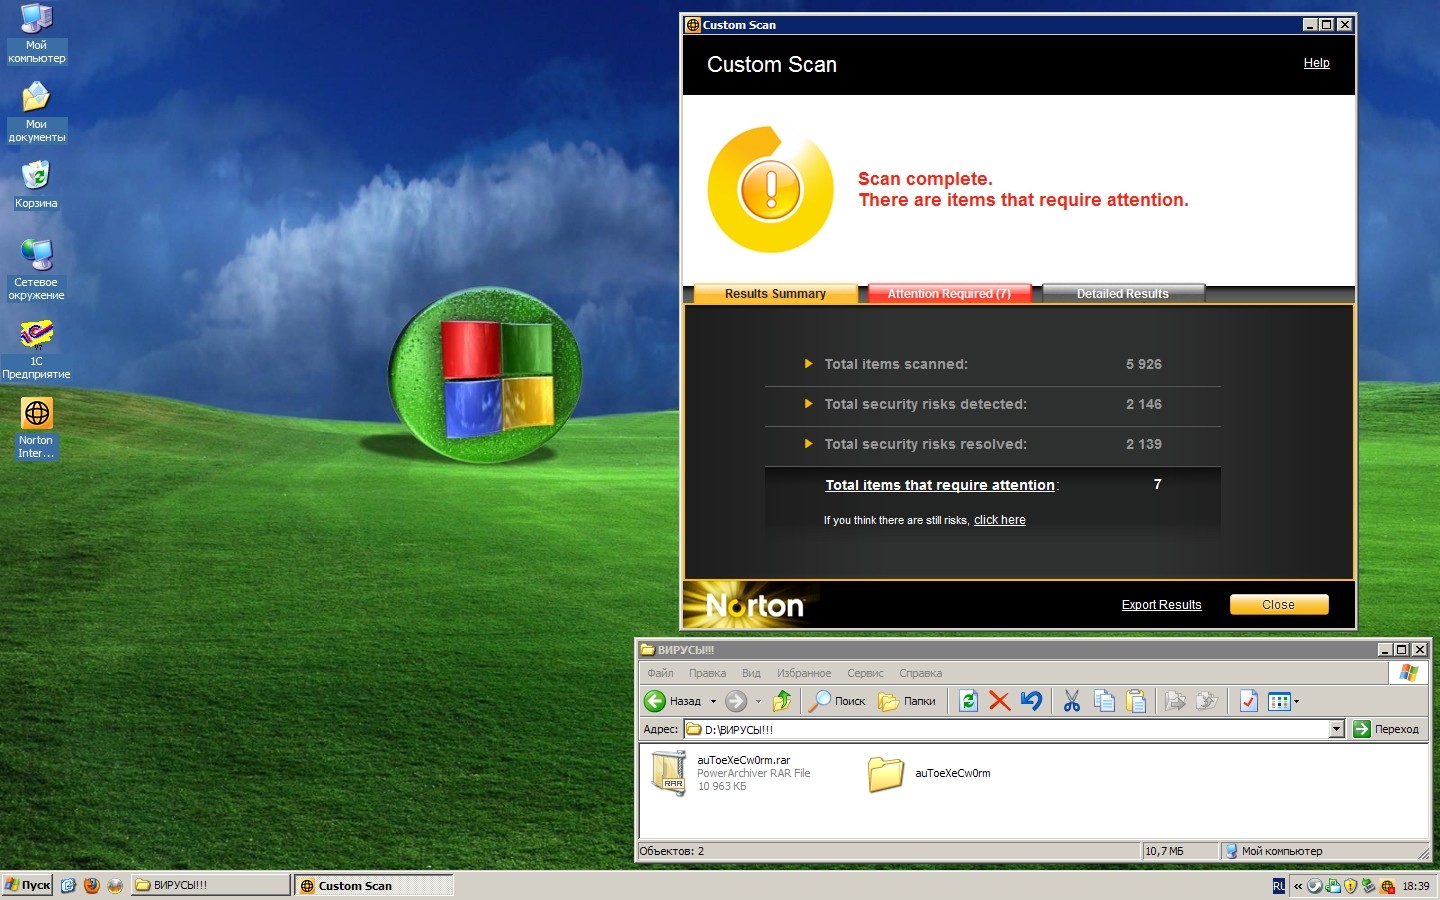Click the Пуск Start button on taskbar
The image size is (1440, 900).
28,885
